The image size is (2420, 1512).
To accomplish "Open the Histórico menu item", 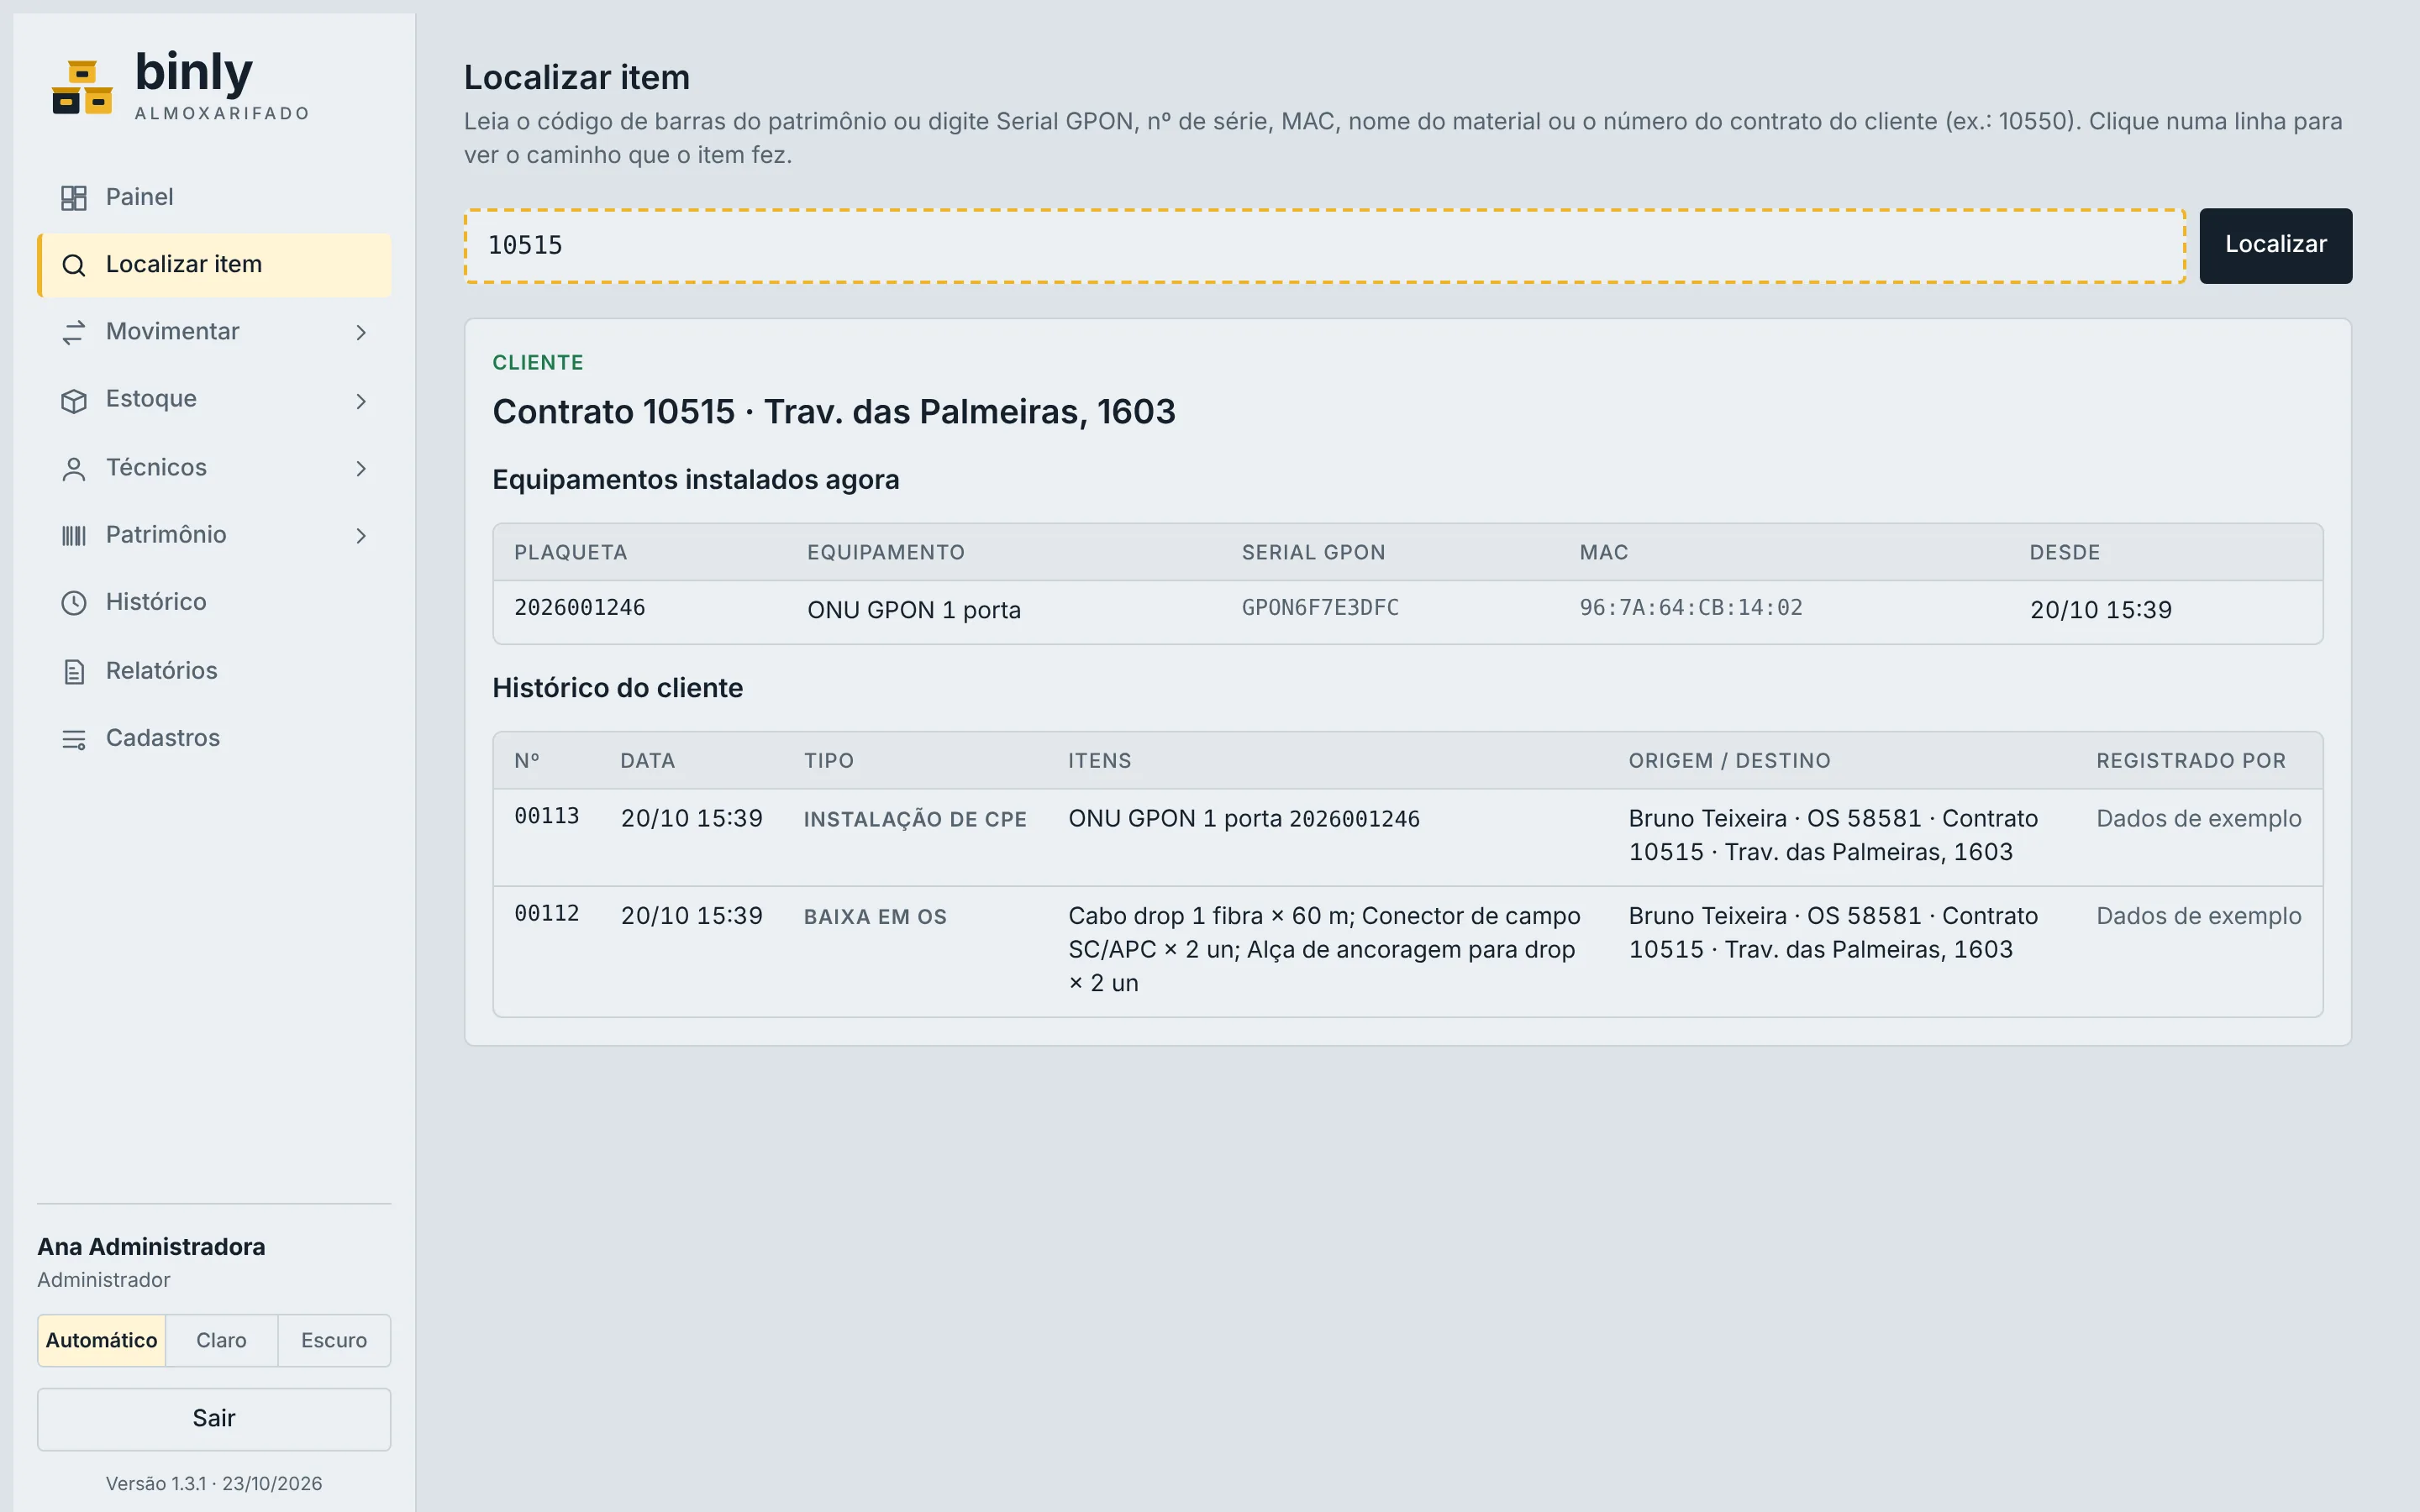I will tap(214, 602).
